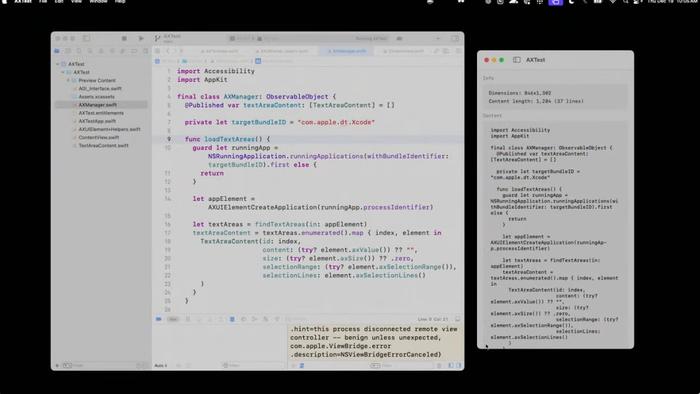
Task: Select TextAreaContent.swift in the navigator
Action: pos(103,145)
